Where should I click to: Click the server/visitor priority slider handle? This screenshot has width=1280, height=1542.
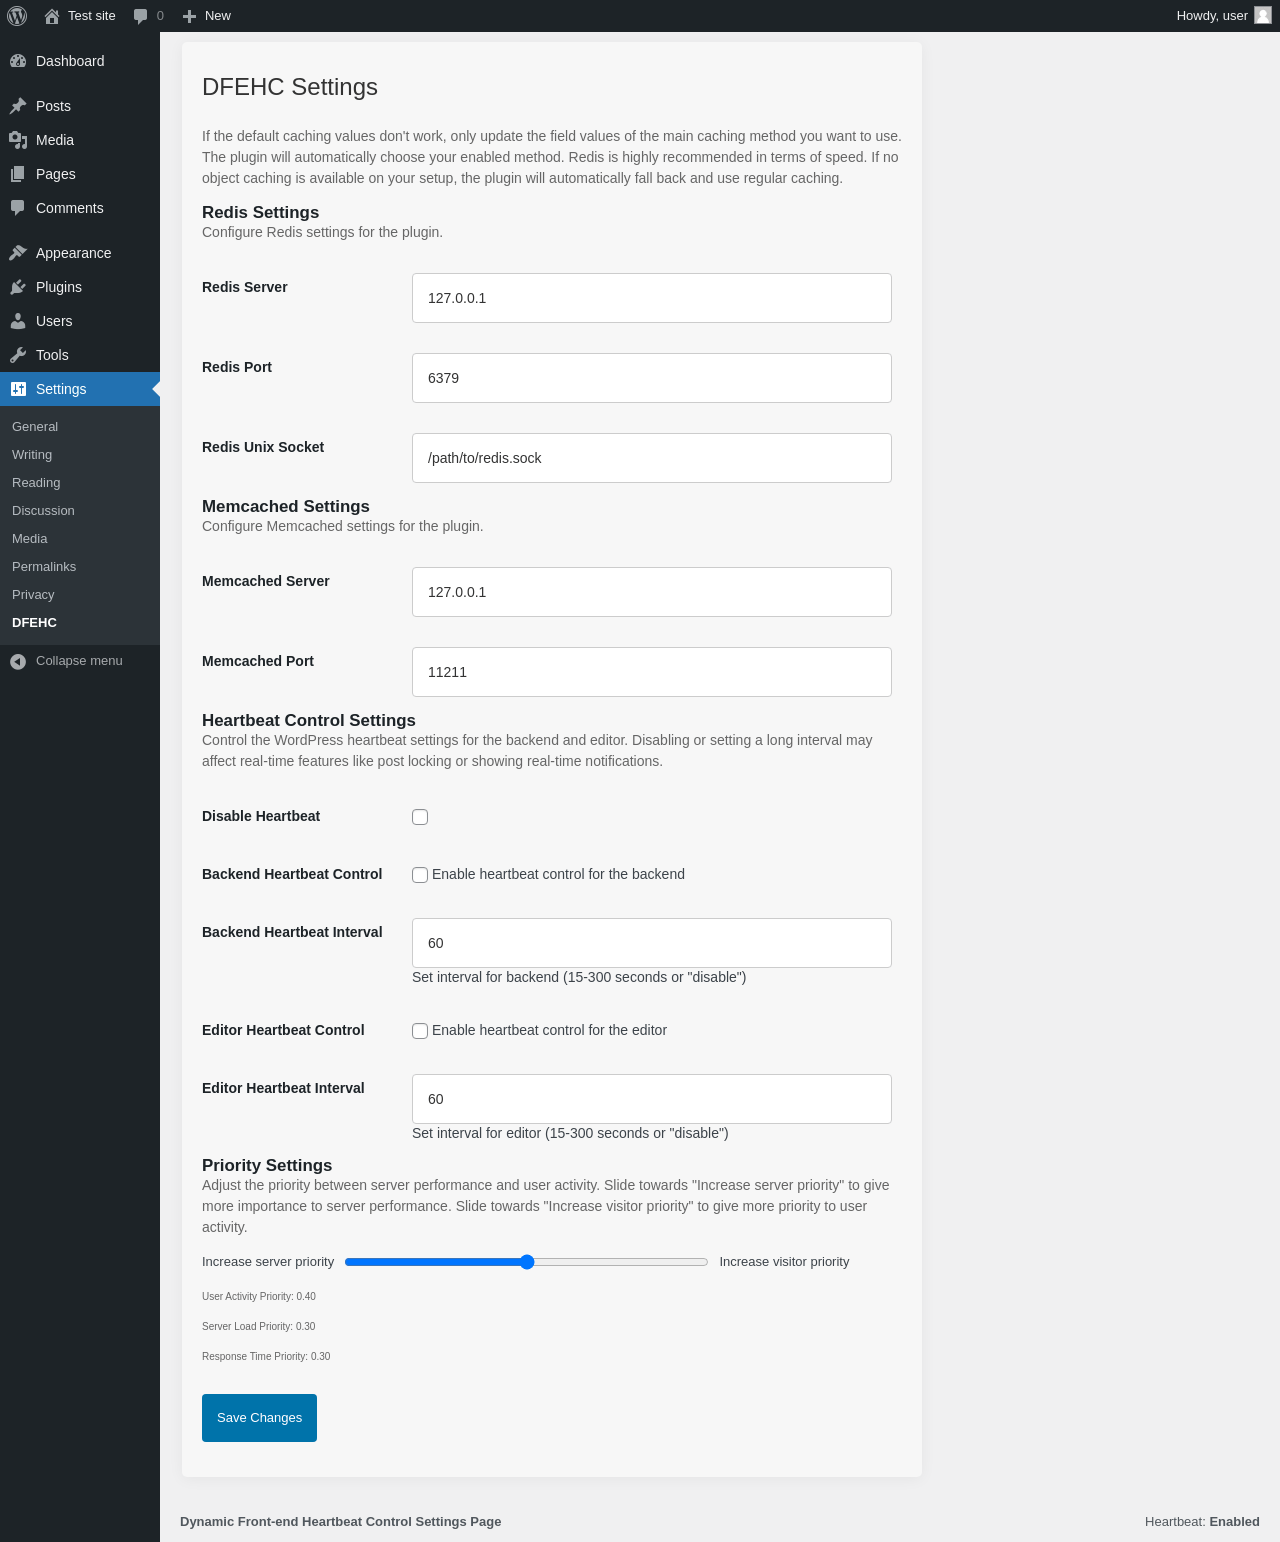click(527, 1262)
